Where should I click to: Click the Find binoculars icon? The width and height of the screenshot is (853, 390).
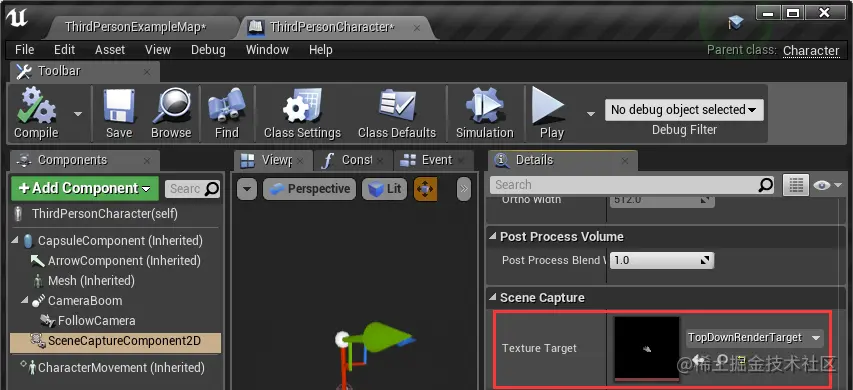point(226,105)
